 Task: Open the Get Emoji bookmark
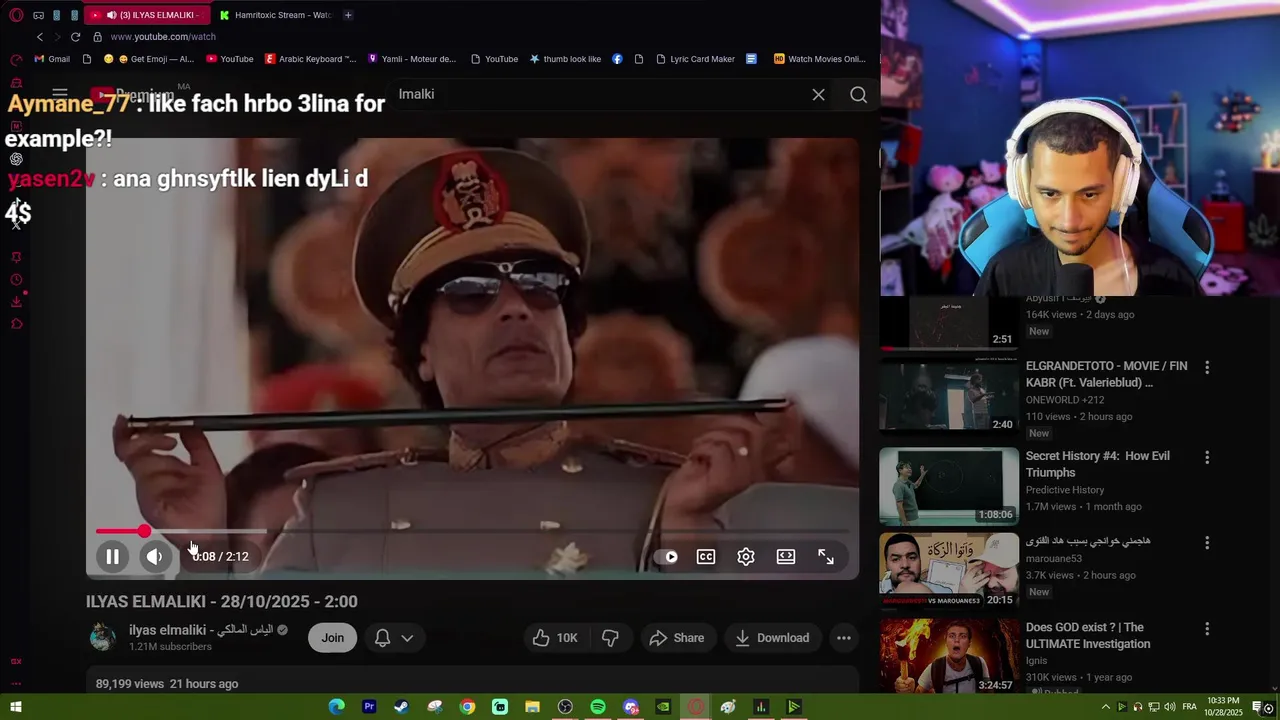149,59
